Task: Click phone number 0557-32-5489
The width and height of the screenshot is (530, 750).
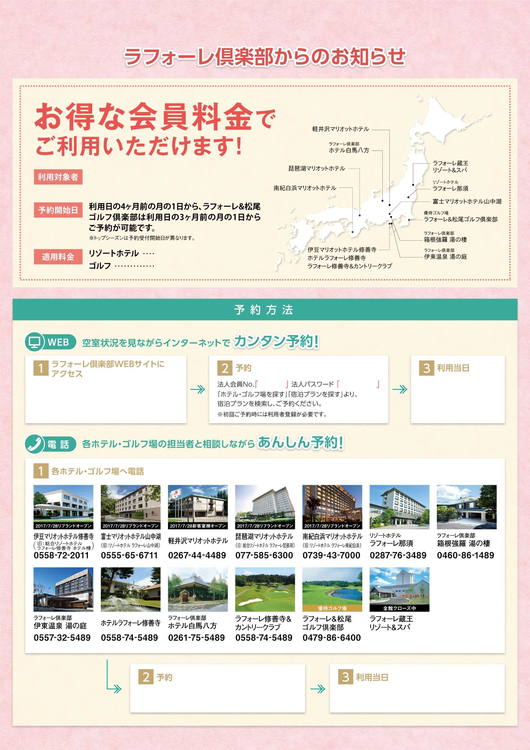Action: (62, 638)
